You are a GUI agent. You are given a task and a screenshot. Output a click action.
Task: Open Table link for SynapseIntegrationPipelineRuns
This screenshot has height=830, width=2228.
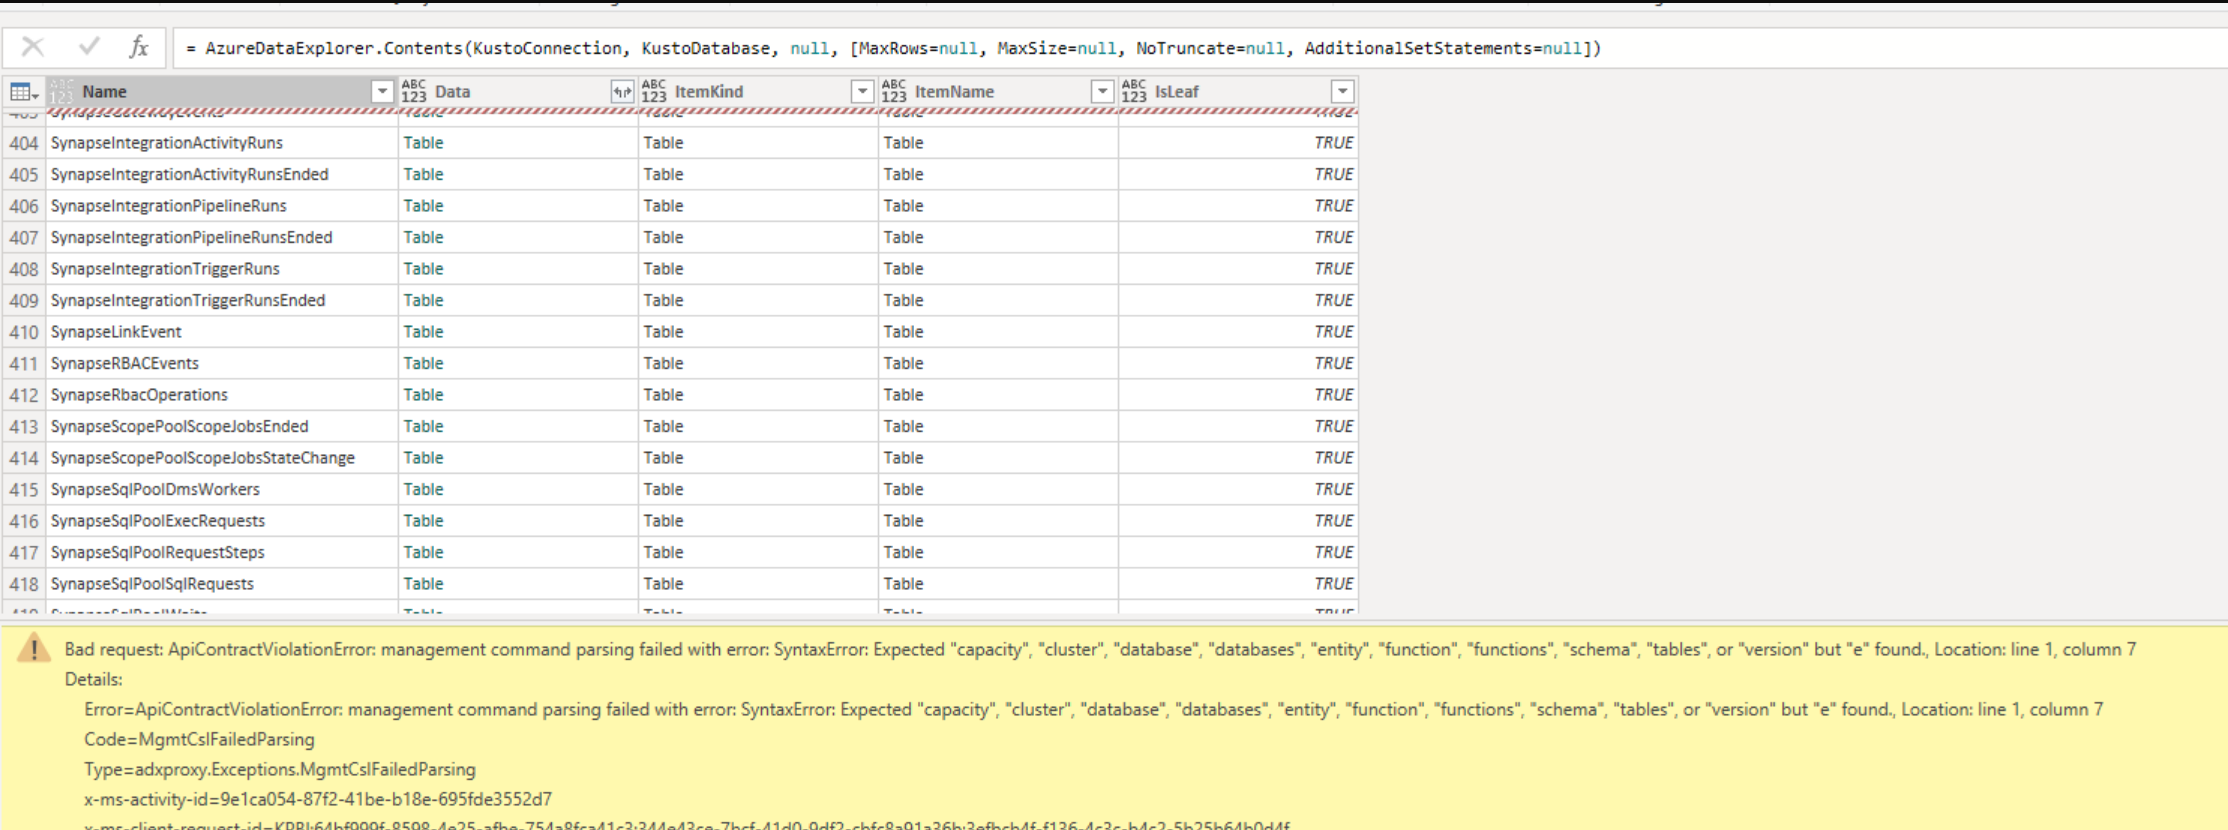tap(423, 206)
